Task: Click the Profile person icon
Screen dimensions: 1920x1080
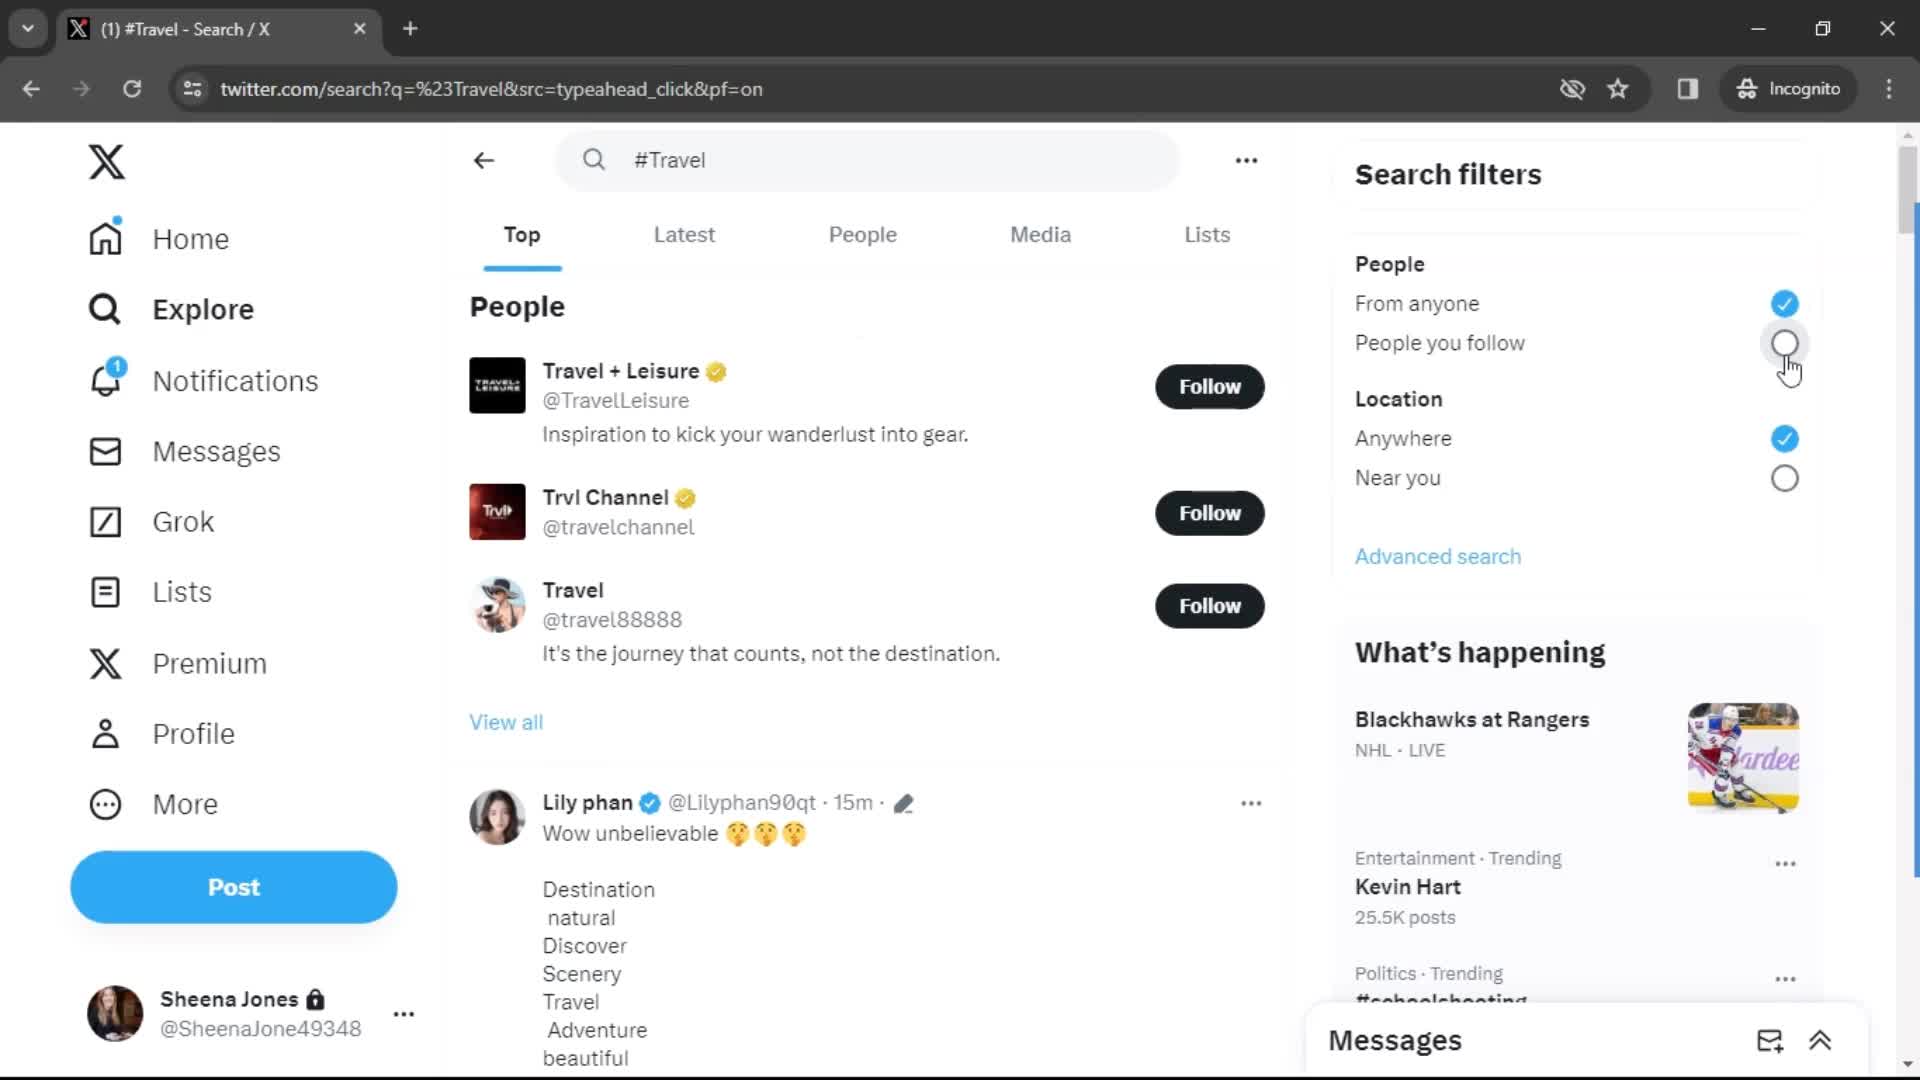Action: [x=104, y=733]
